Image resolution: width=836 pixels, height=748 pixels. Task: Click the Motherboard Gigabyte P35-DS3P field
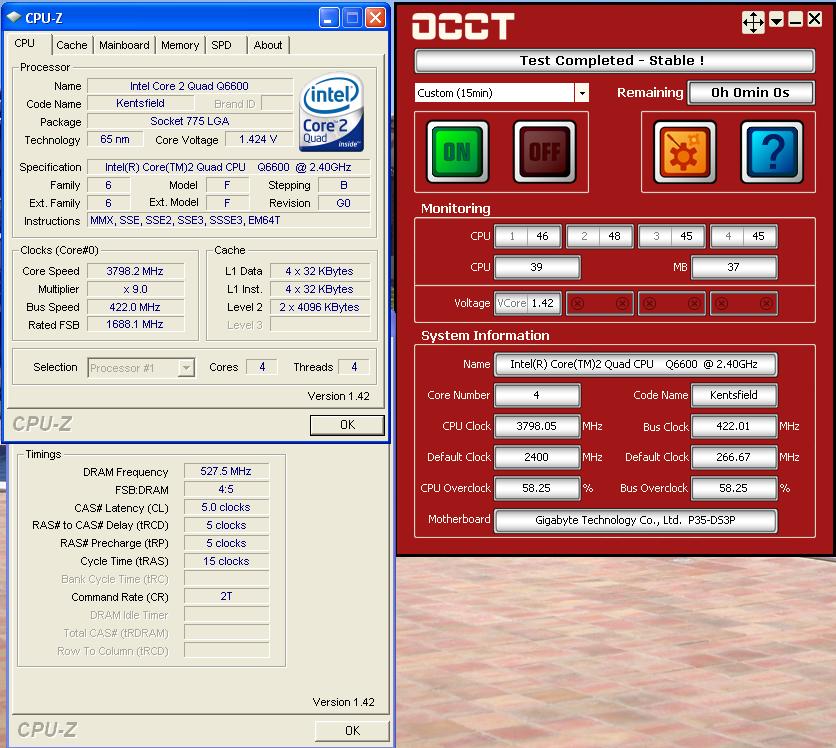pos(636,520)
